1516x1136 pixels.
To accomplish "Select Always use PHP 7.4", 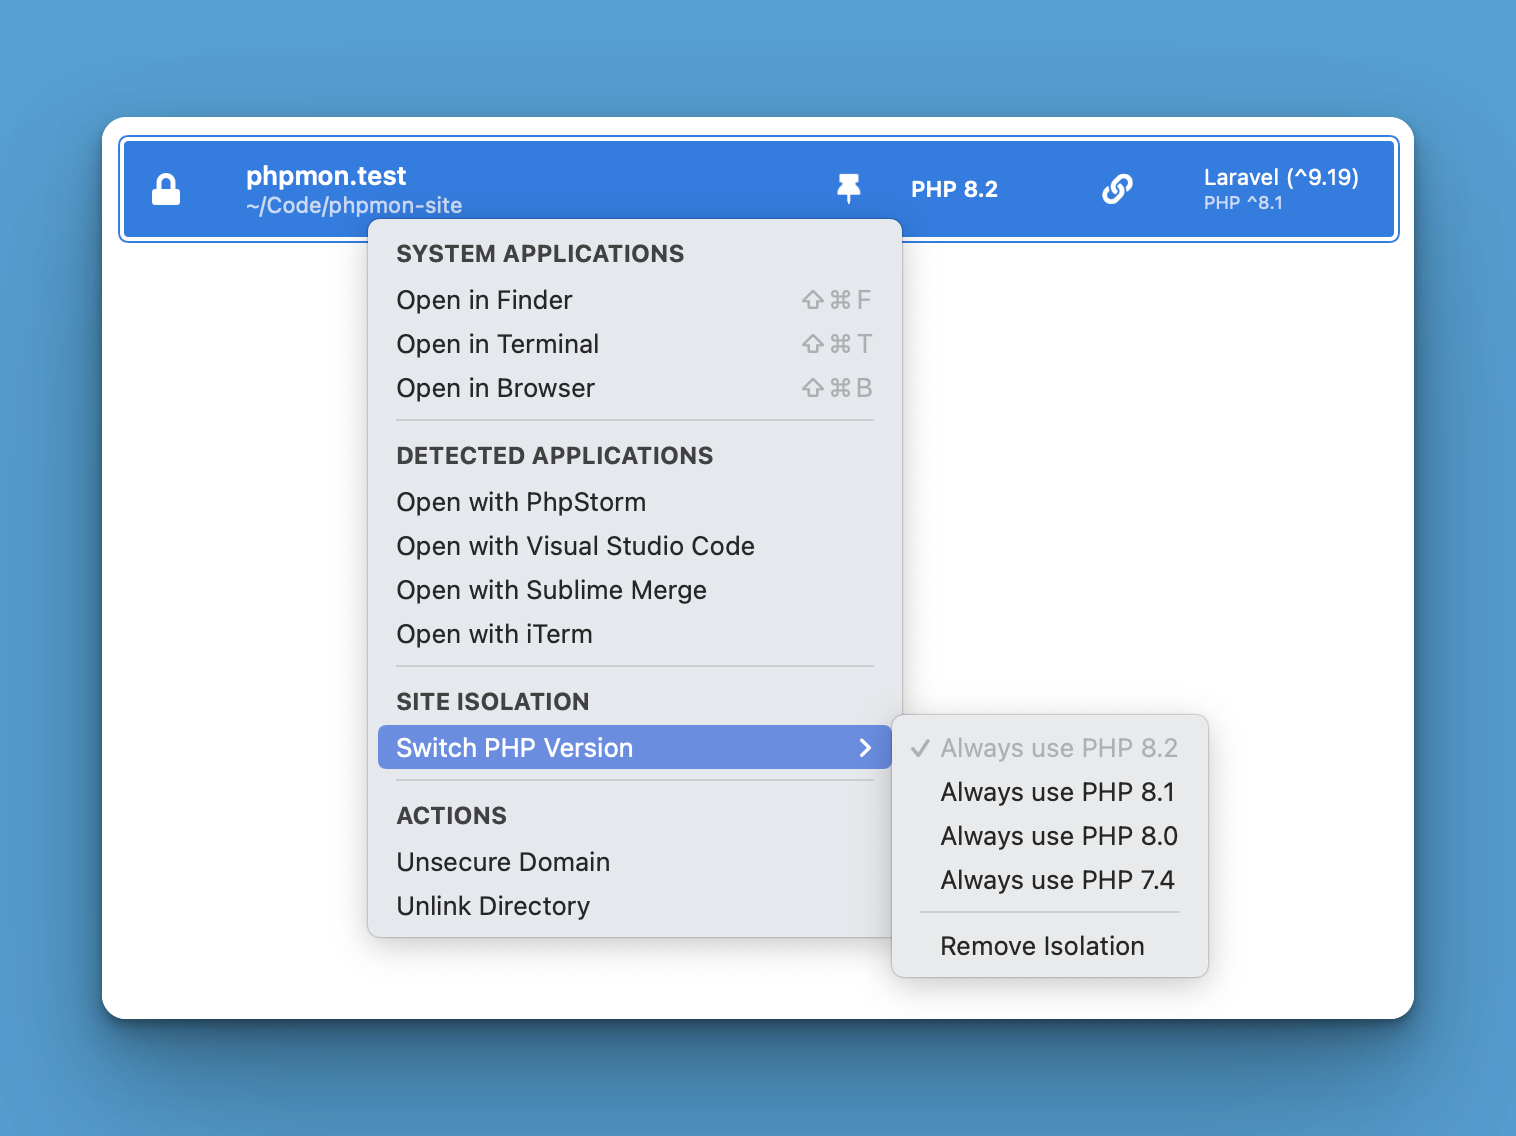I will (x=1050, y=880).
